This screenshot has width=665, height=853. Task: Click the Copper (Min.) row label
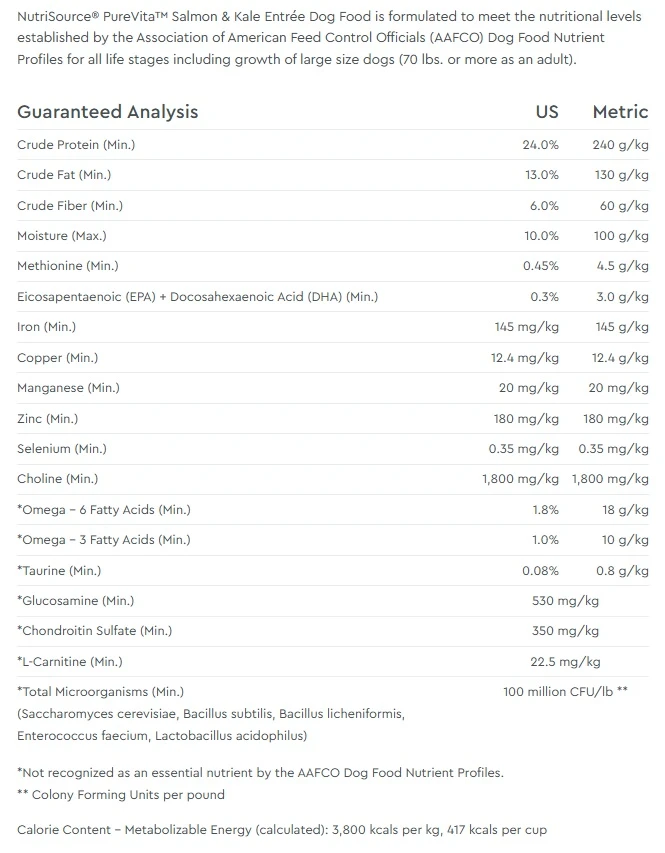(58, 357)
